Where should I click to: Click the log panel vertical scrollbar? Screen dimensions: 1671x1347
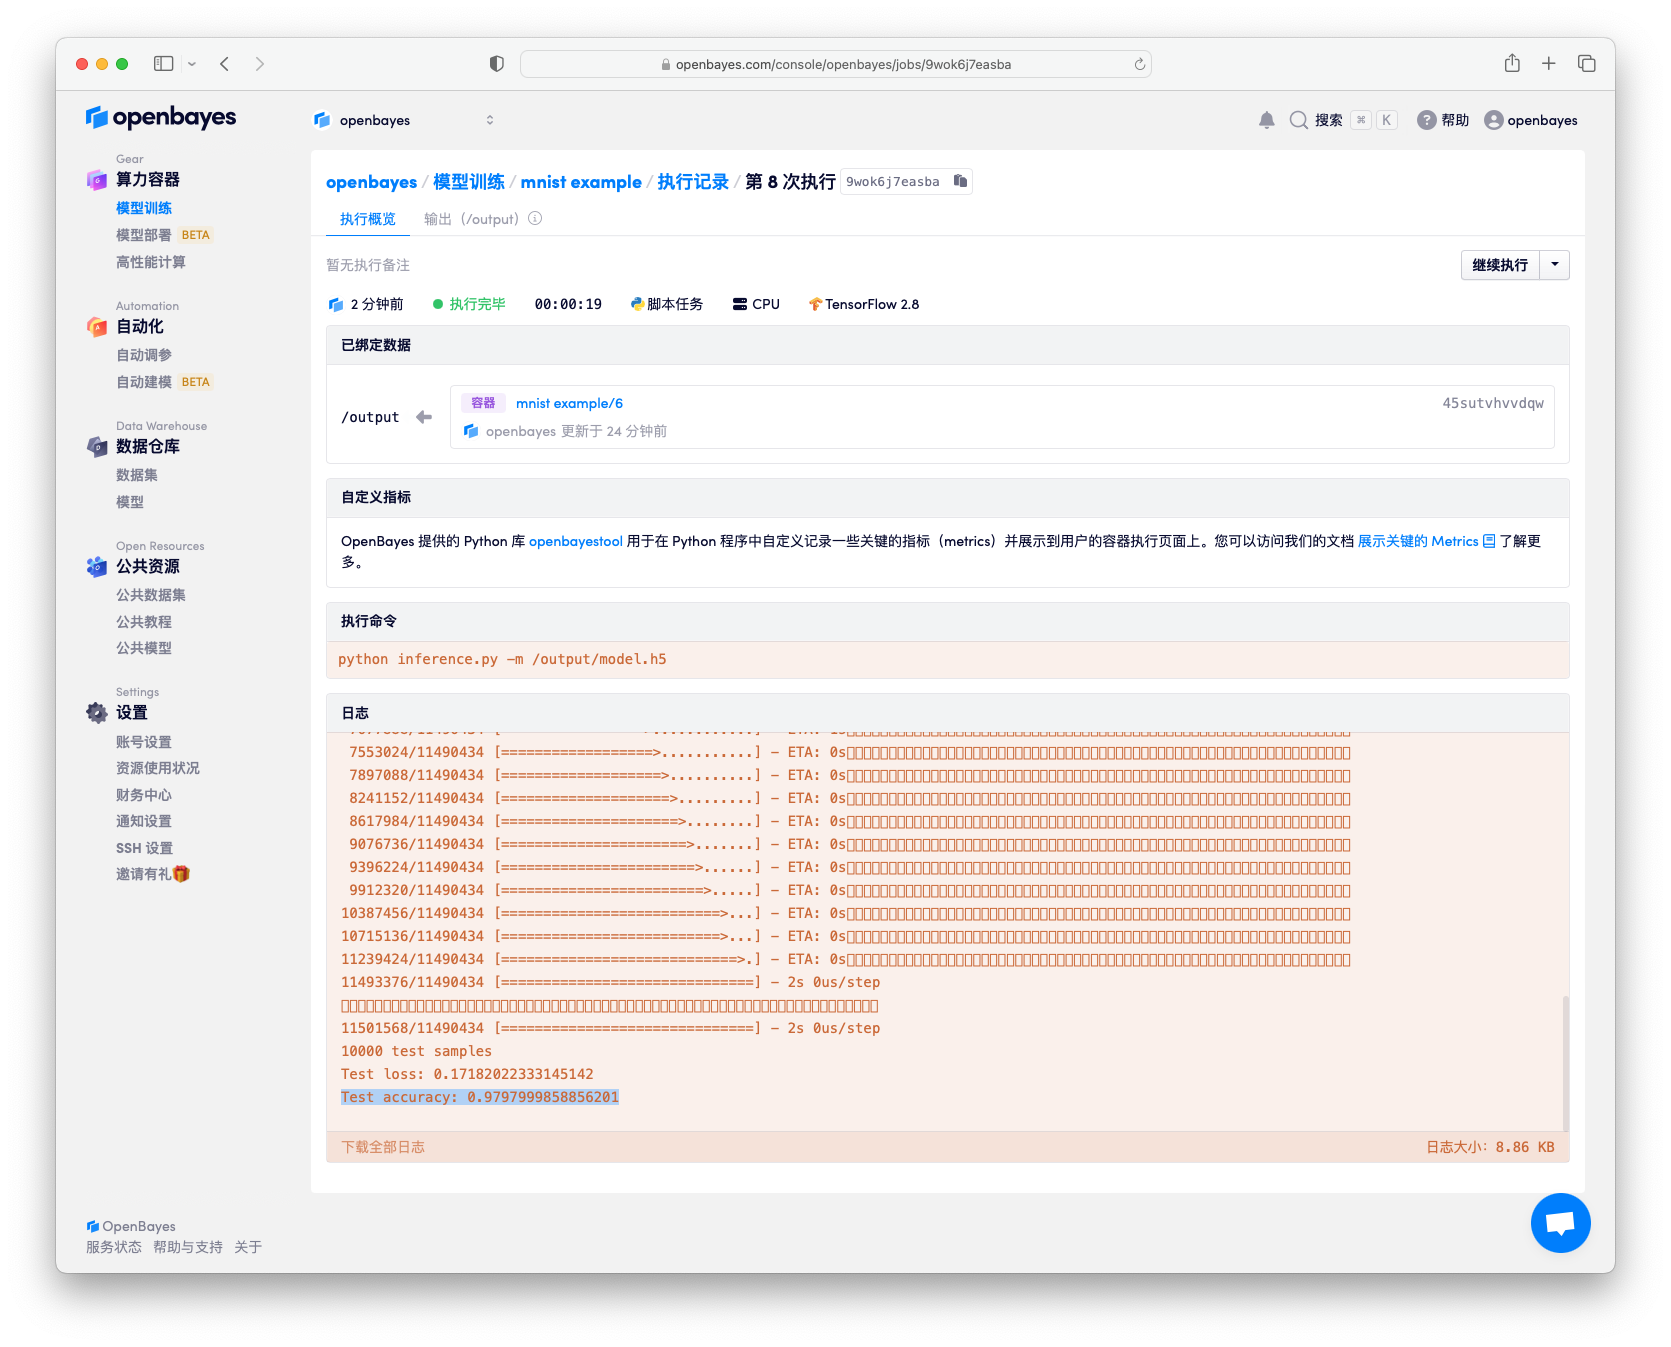[x=1564, y=1060]
